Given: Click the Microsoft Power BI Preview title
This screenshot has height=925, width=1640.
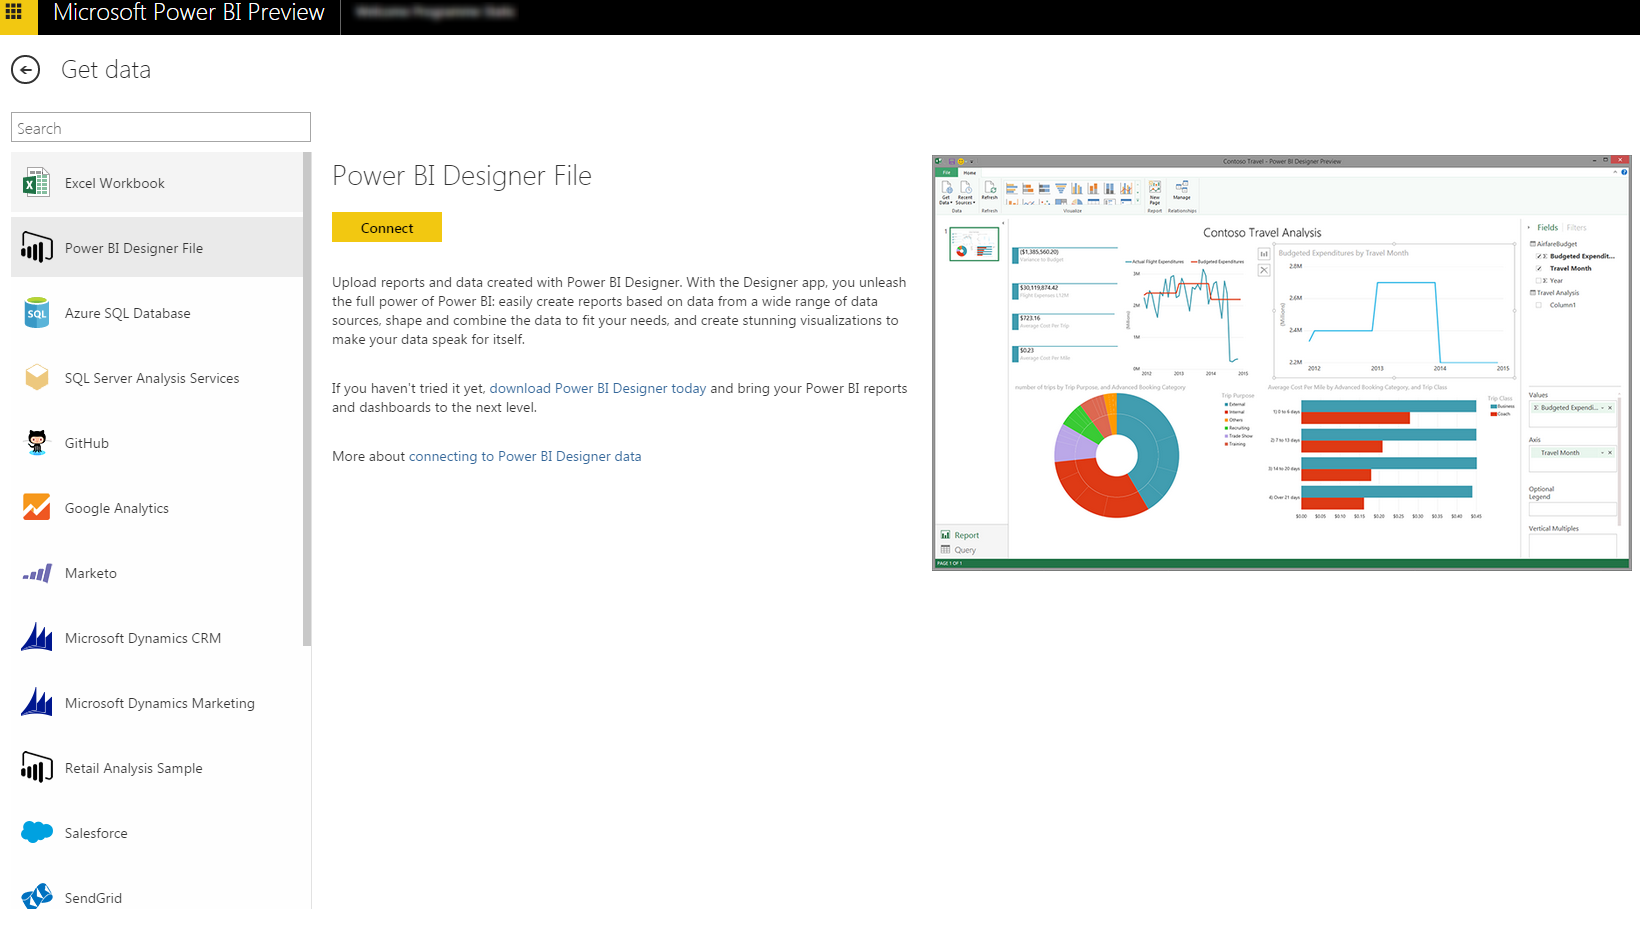Looking at the screenshot, I should [189, 13].
